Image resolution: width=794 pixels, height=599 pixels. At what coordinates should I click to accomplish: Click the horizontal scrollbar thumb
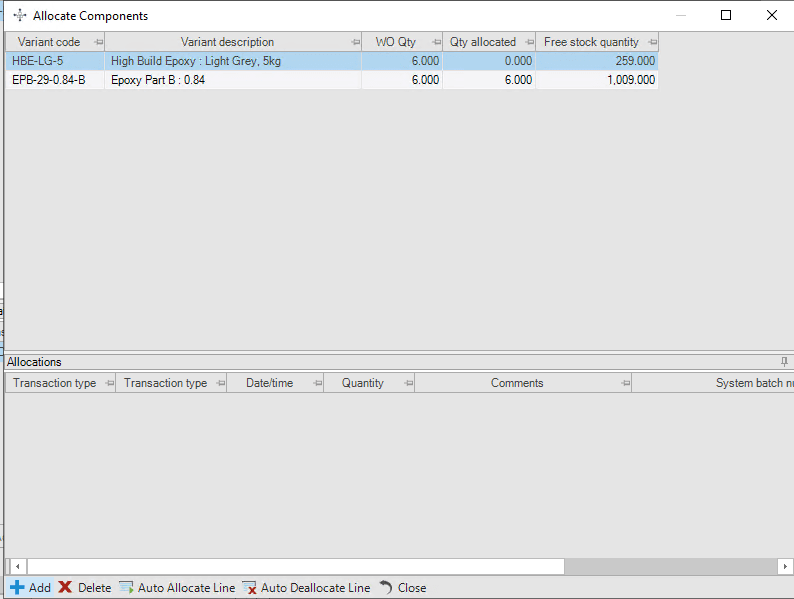pos(296,567)
